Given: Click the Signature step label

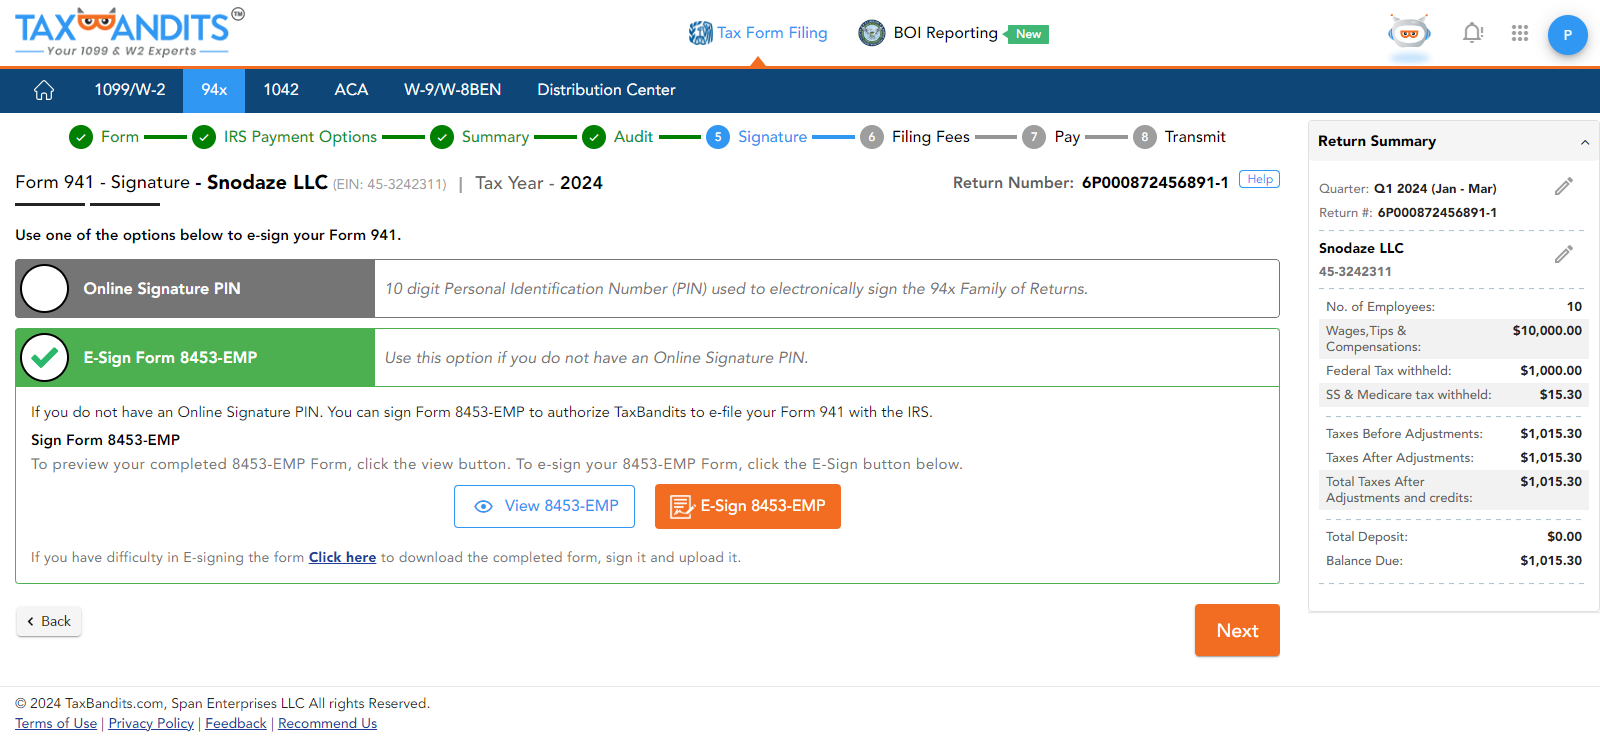Looking at the screenshot, I should coord(772,137).
